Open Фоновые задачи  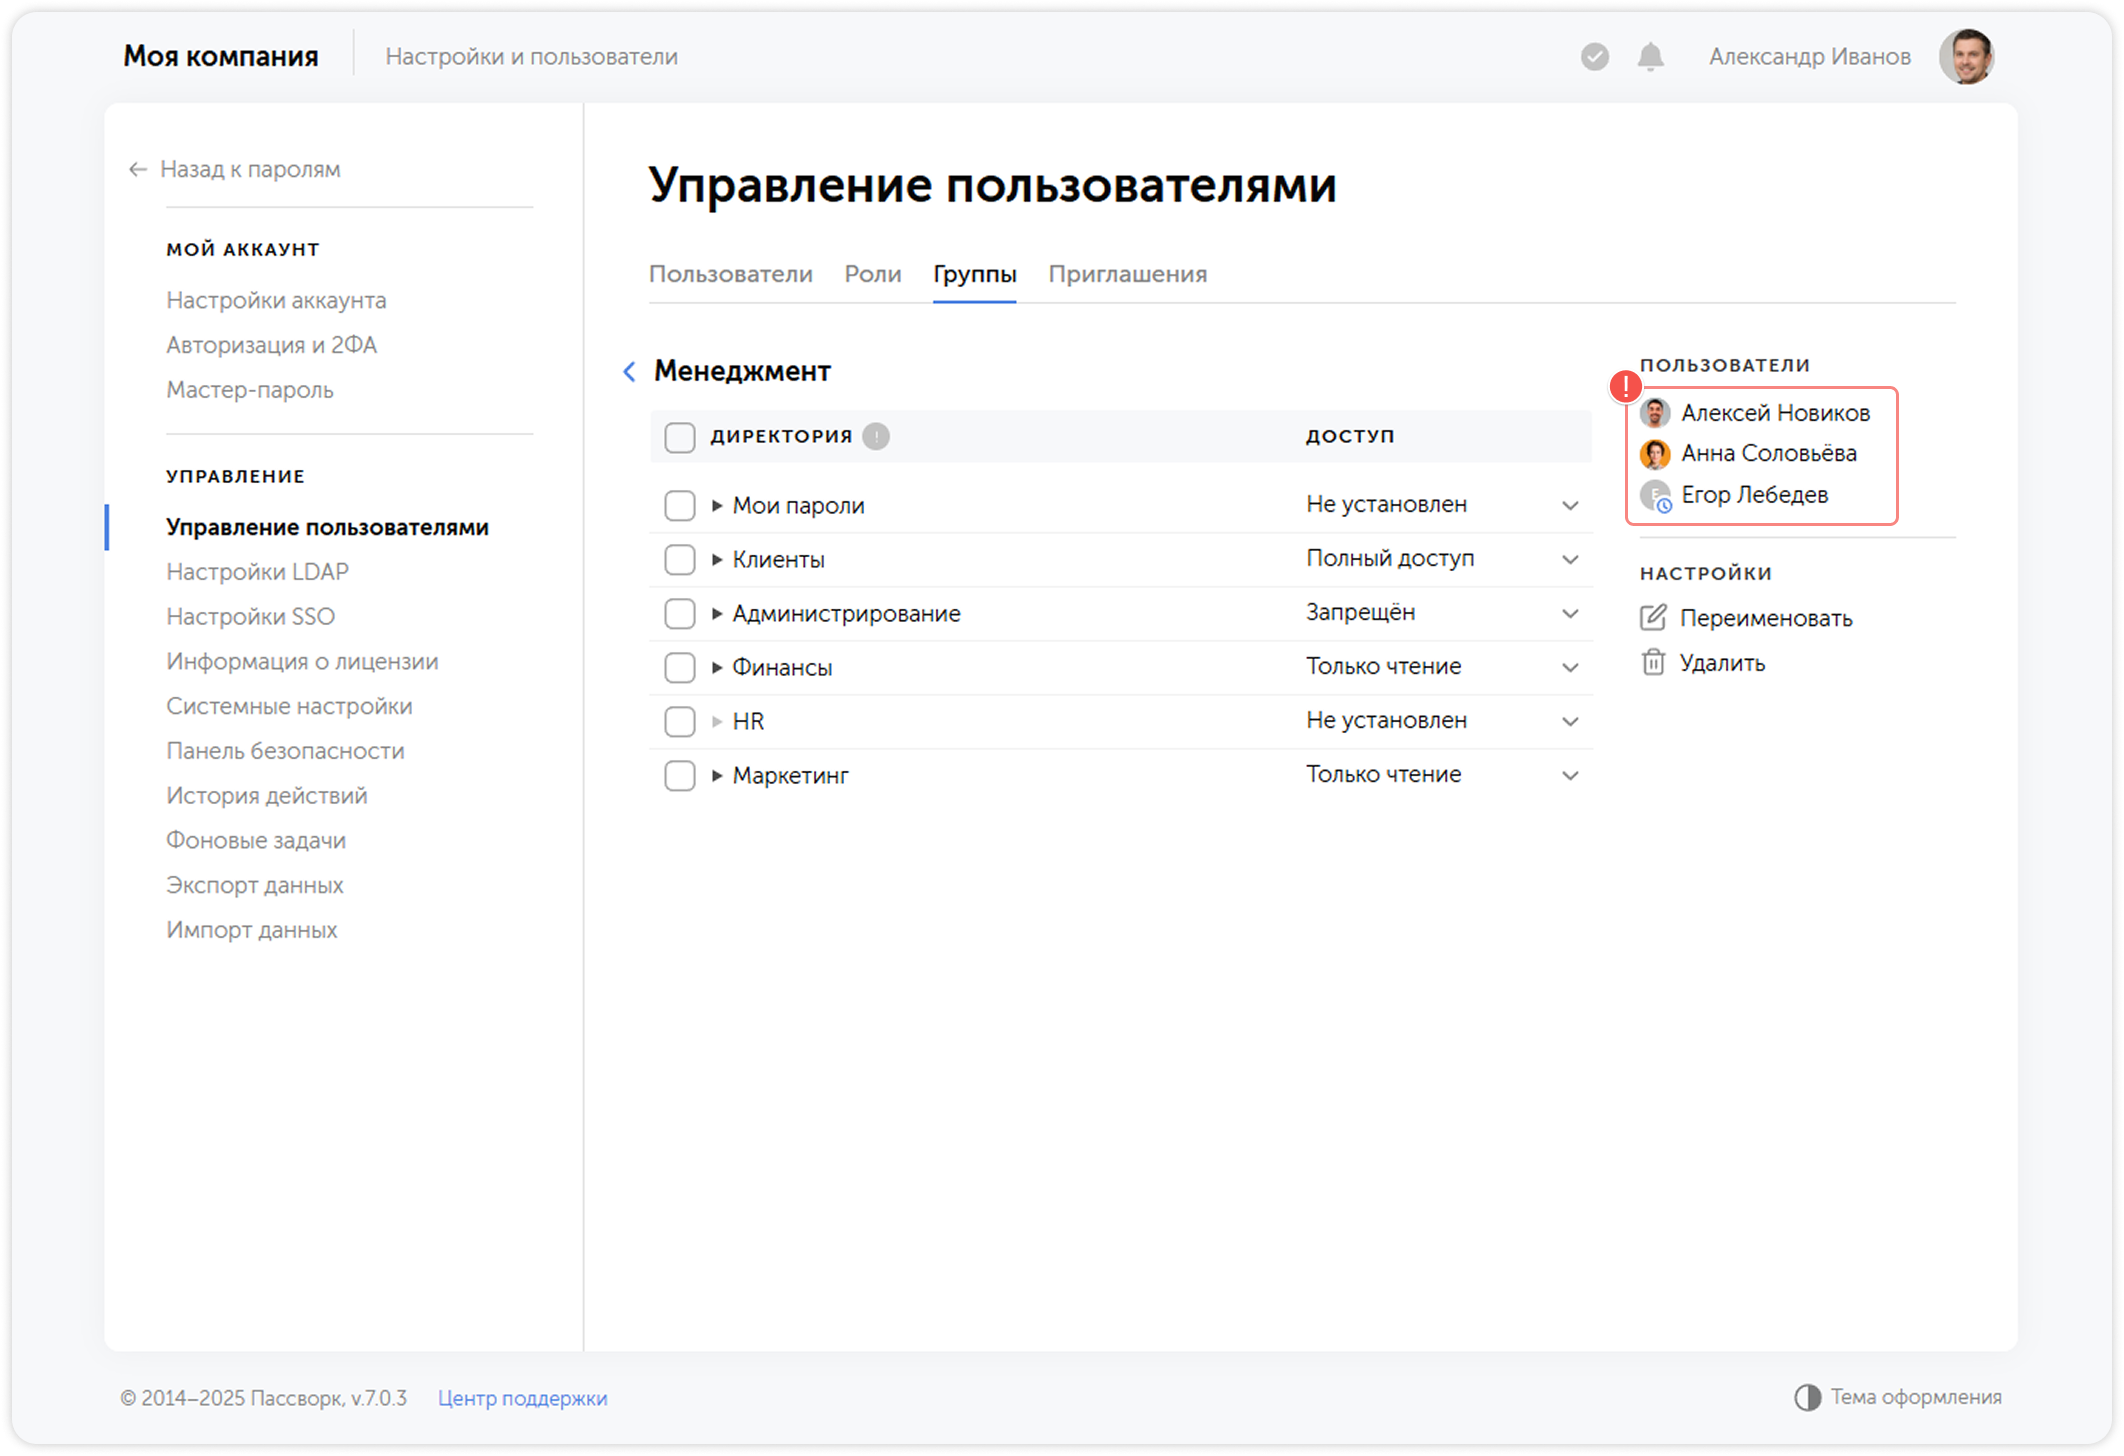256,841
